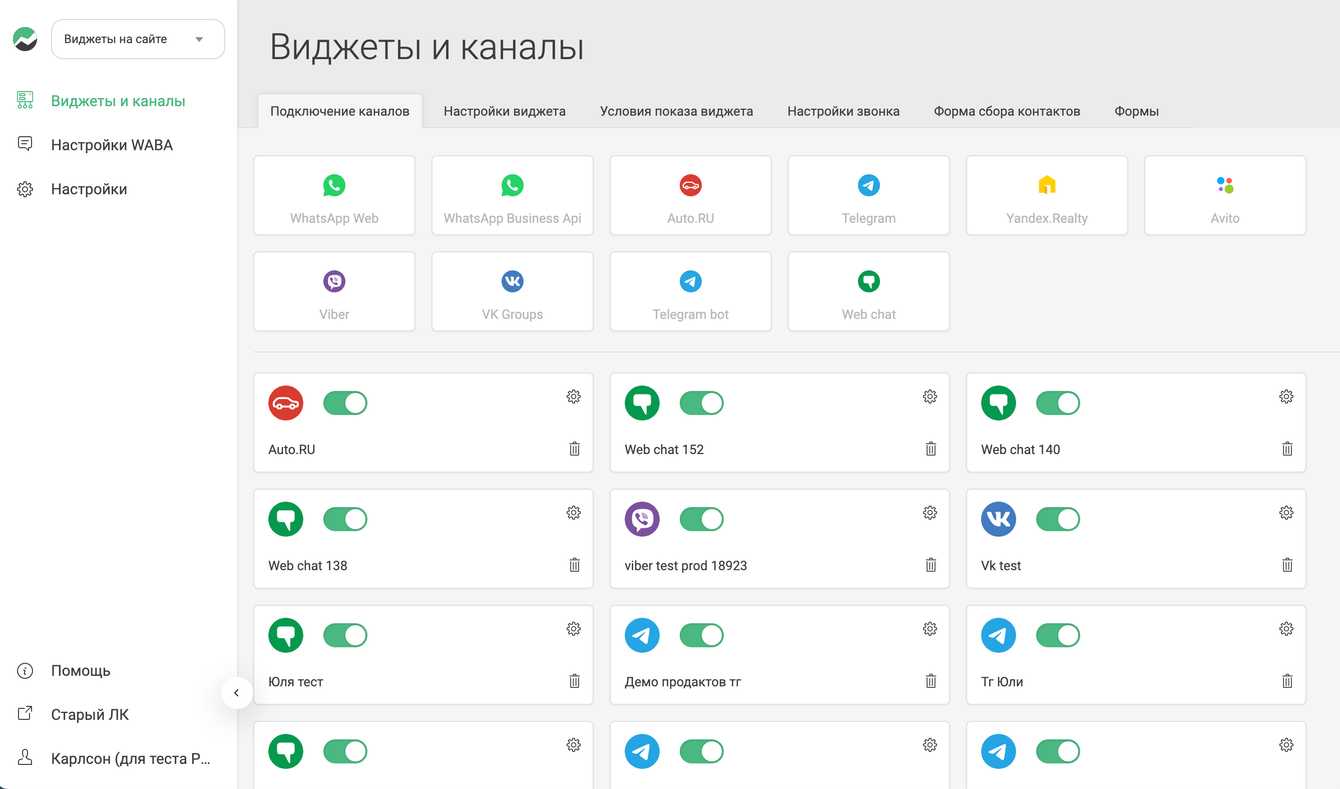Image resolution: width=1340 pixels, height=789 pixels.
Task: Delete the Web chat 140 channel
Action: [x=1287, y=449]
